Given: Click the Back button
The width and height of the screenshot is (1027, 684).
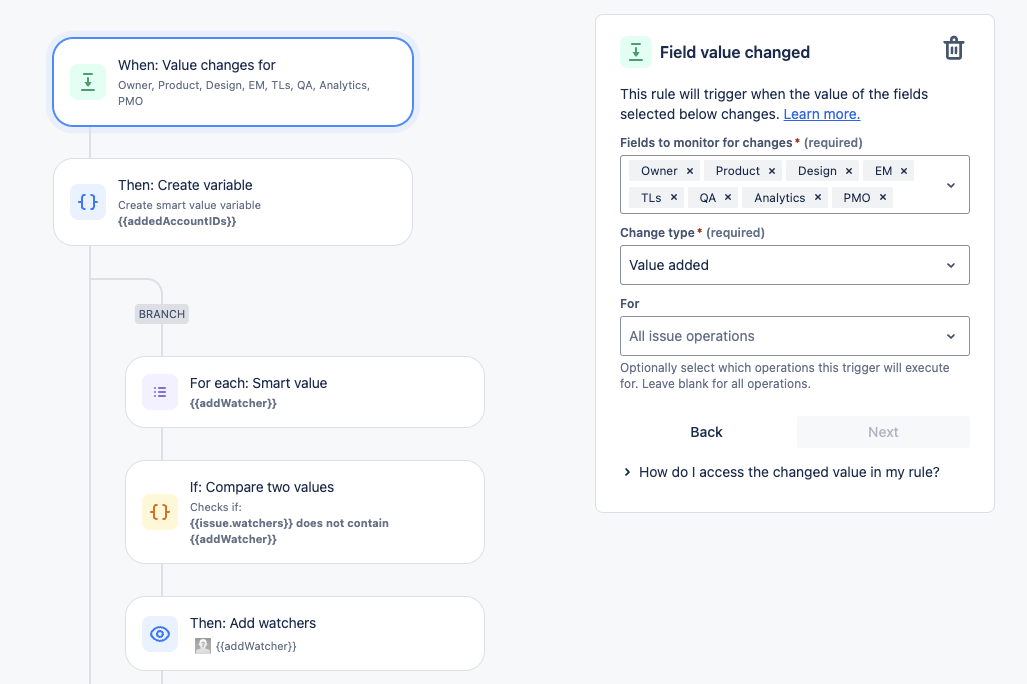Looking at the screenshot, I should (706, 432).
